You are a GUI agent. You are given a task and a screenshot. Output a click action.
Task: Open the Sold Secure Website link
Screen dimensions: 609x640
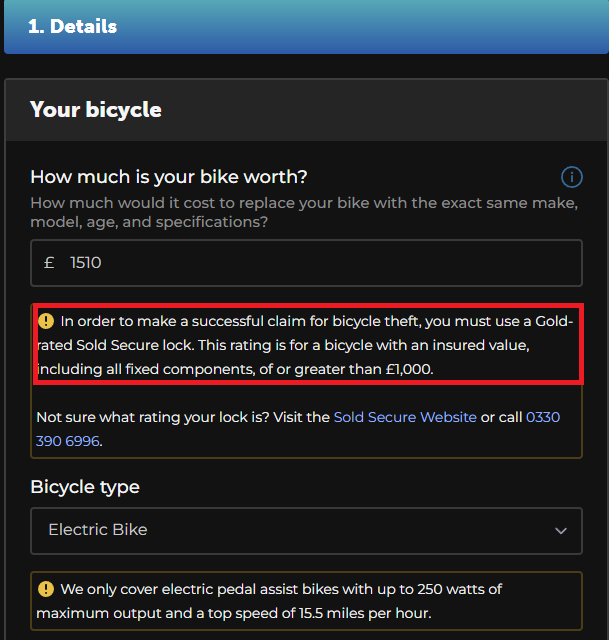[405, 417]
